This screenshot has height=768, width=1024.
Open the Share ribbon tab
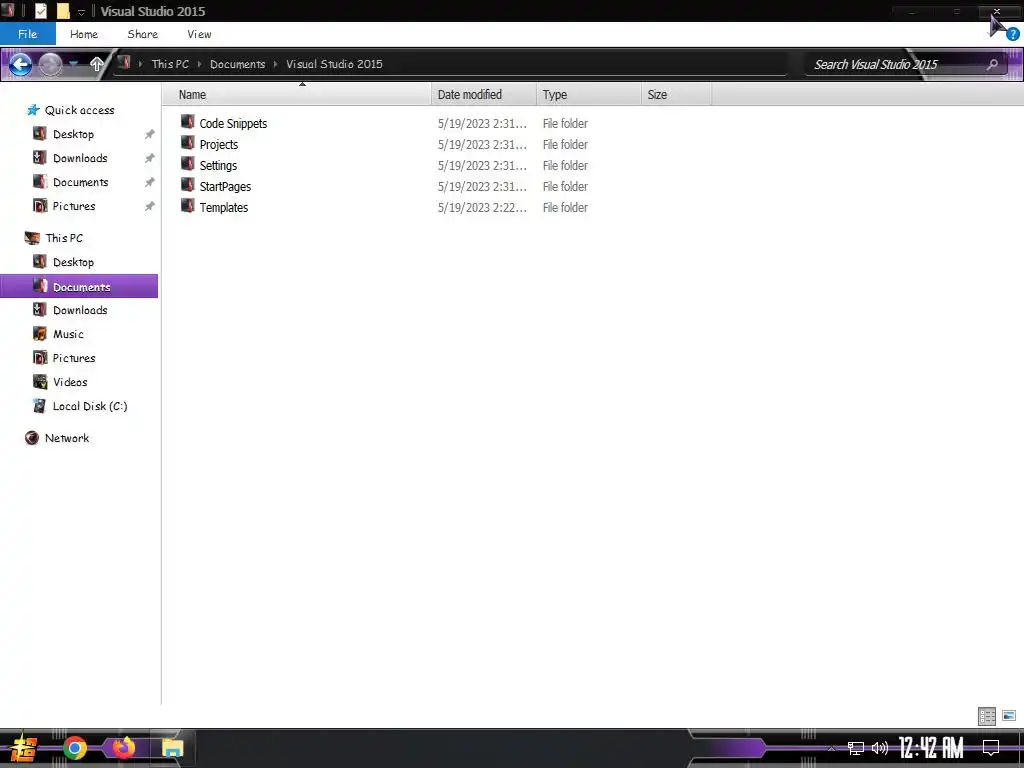click(x=142, y=34)
